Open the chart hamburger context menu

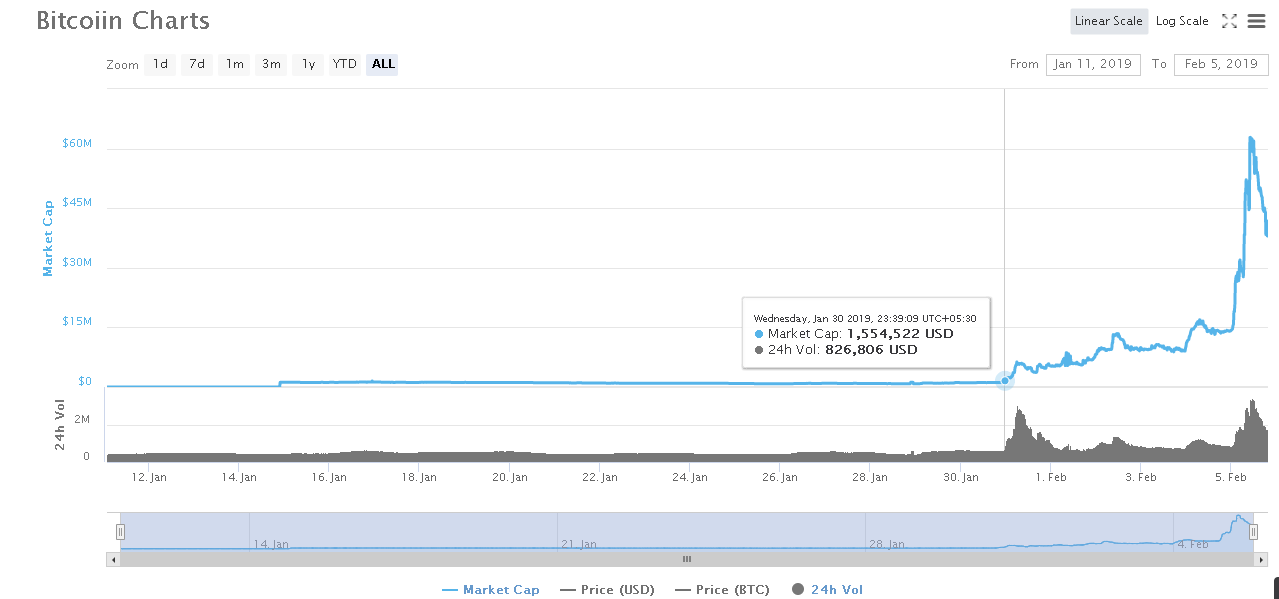pyautogui.click(x=1256, y=21)
